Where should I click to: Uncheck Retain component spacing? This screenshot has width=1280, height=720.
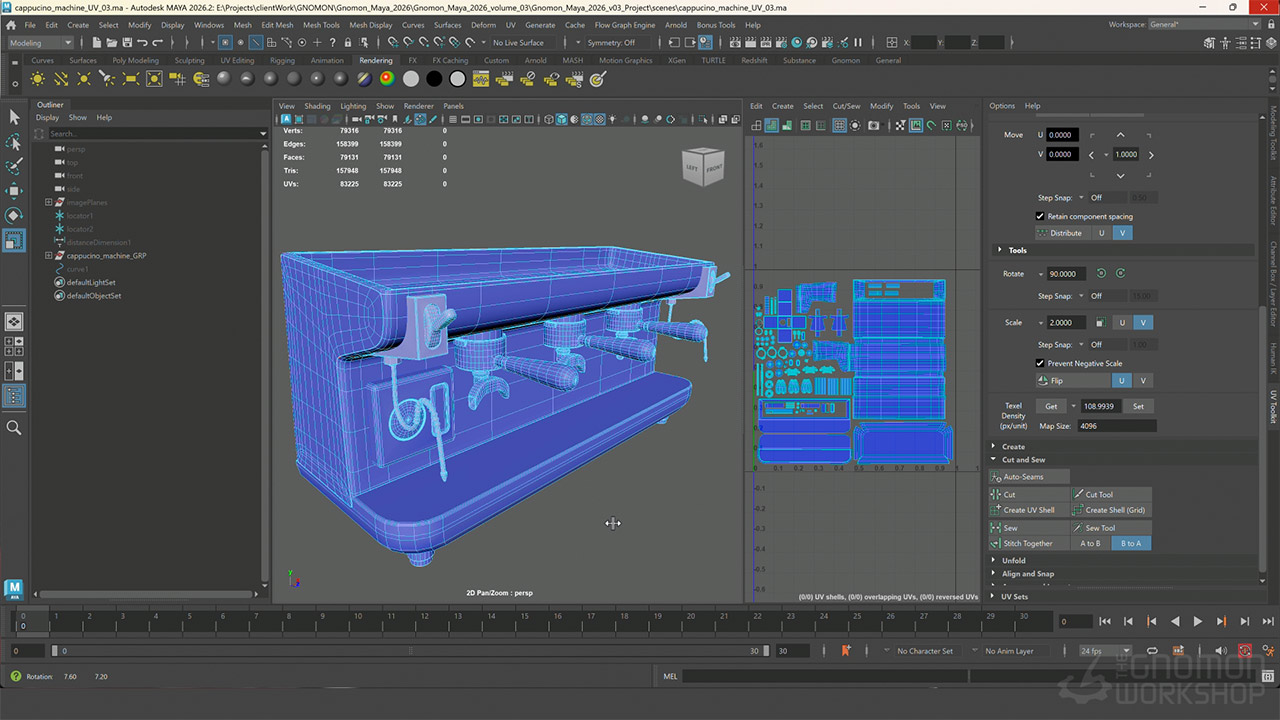click(1040, 216)
